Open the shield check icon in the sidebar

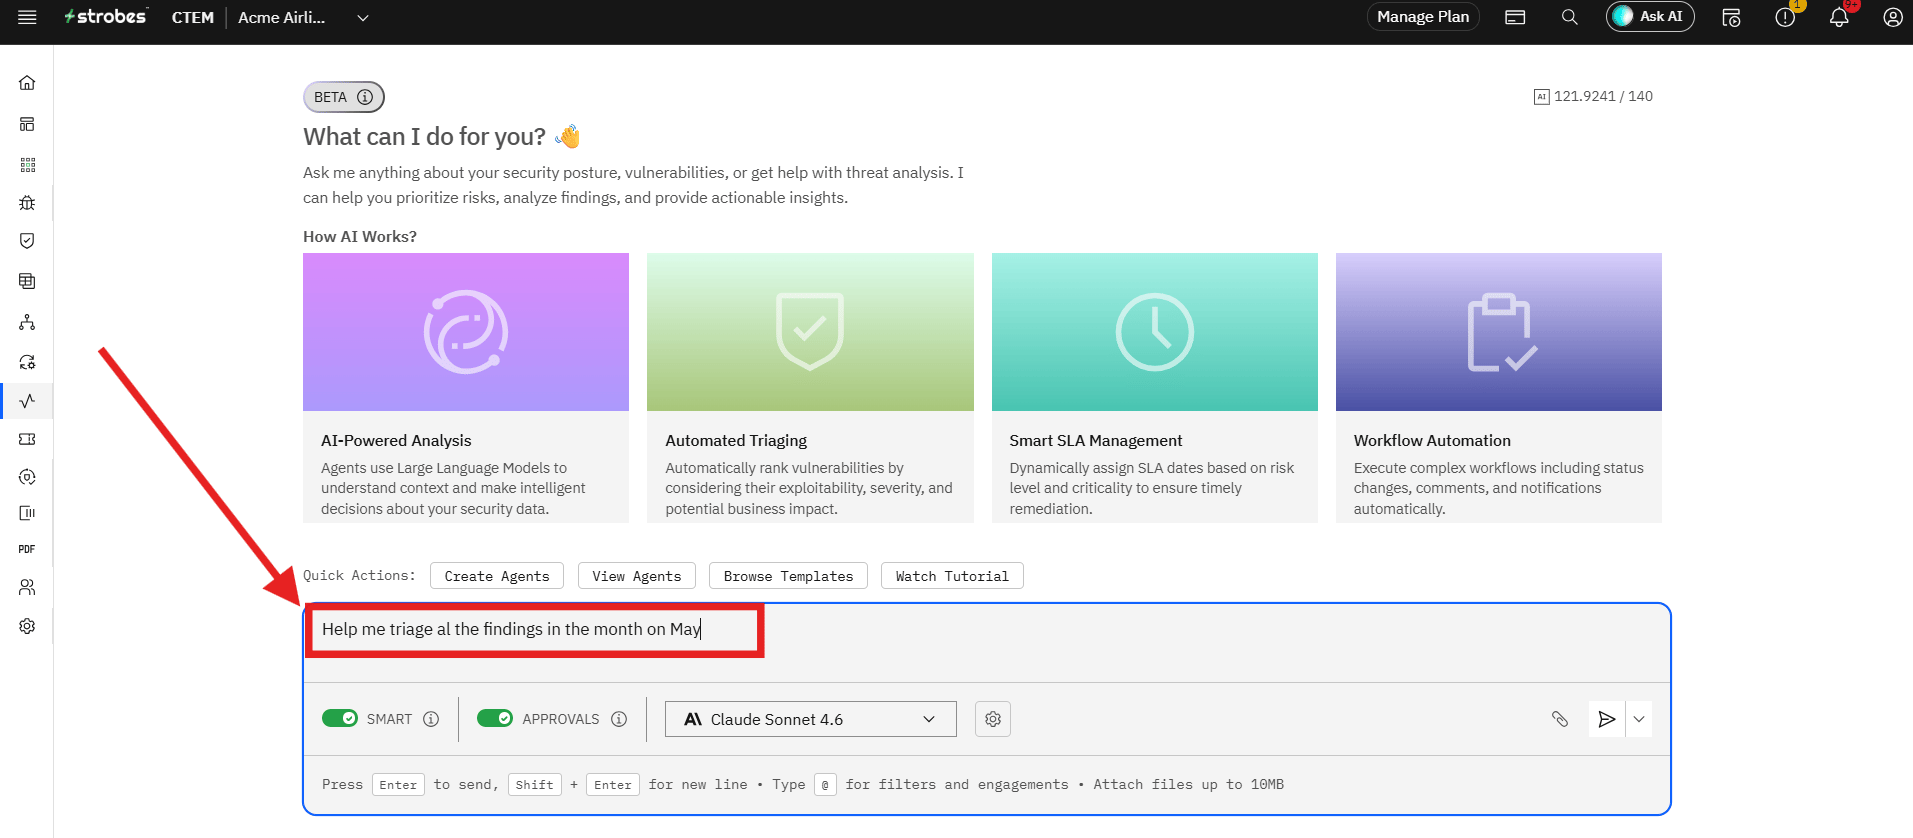click(x=27, y=241)
